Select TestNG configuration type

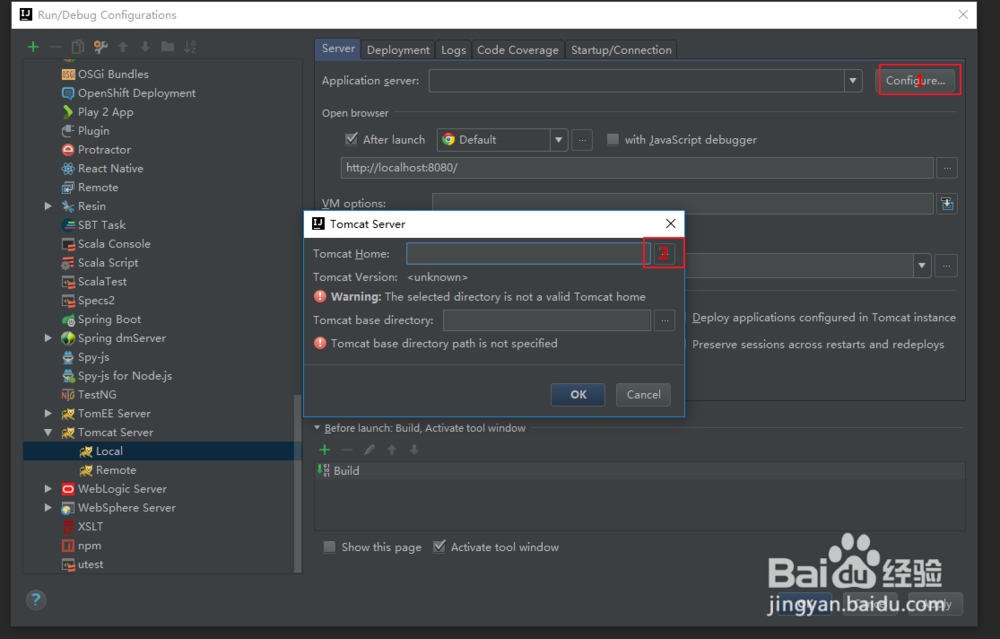pos(89,395)
